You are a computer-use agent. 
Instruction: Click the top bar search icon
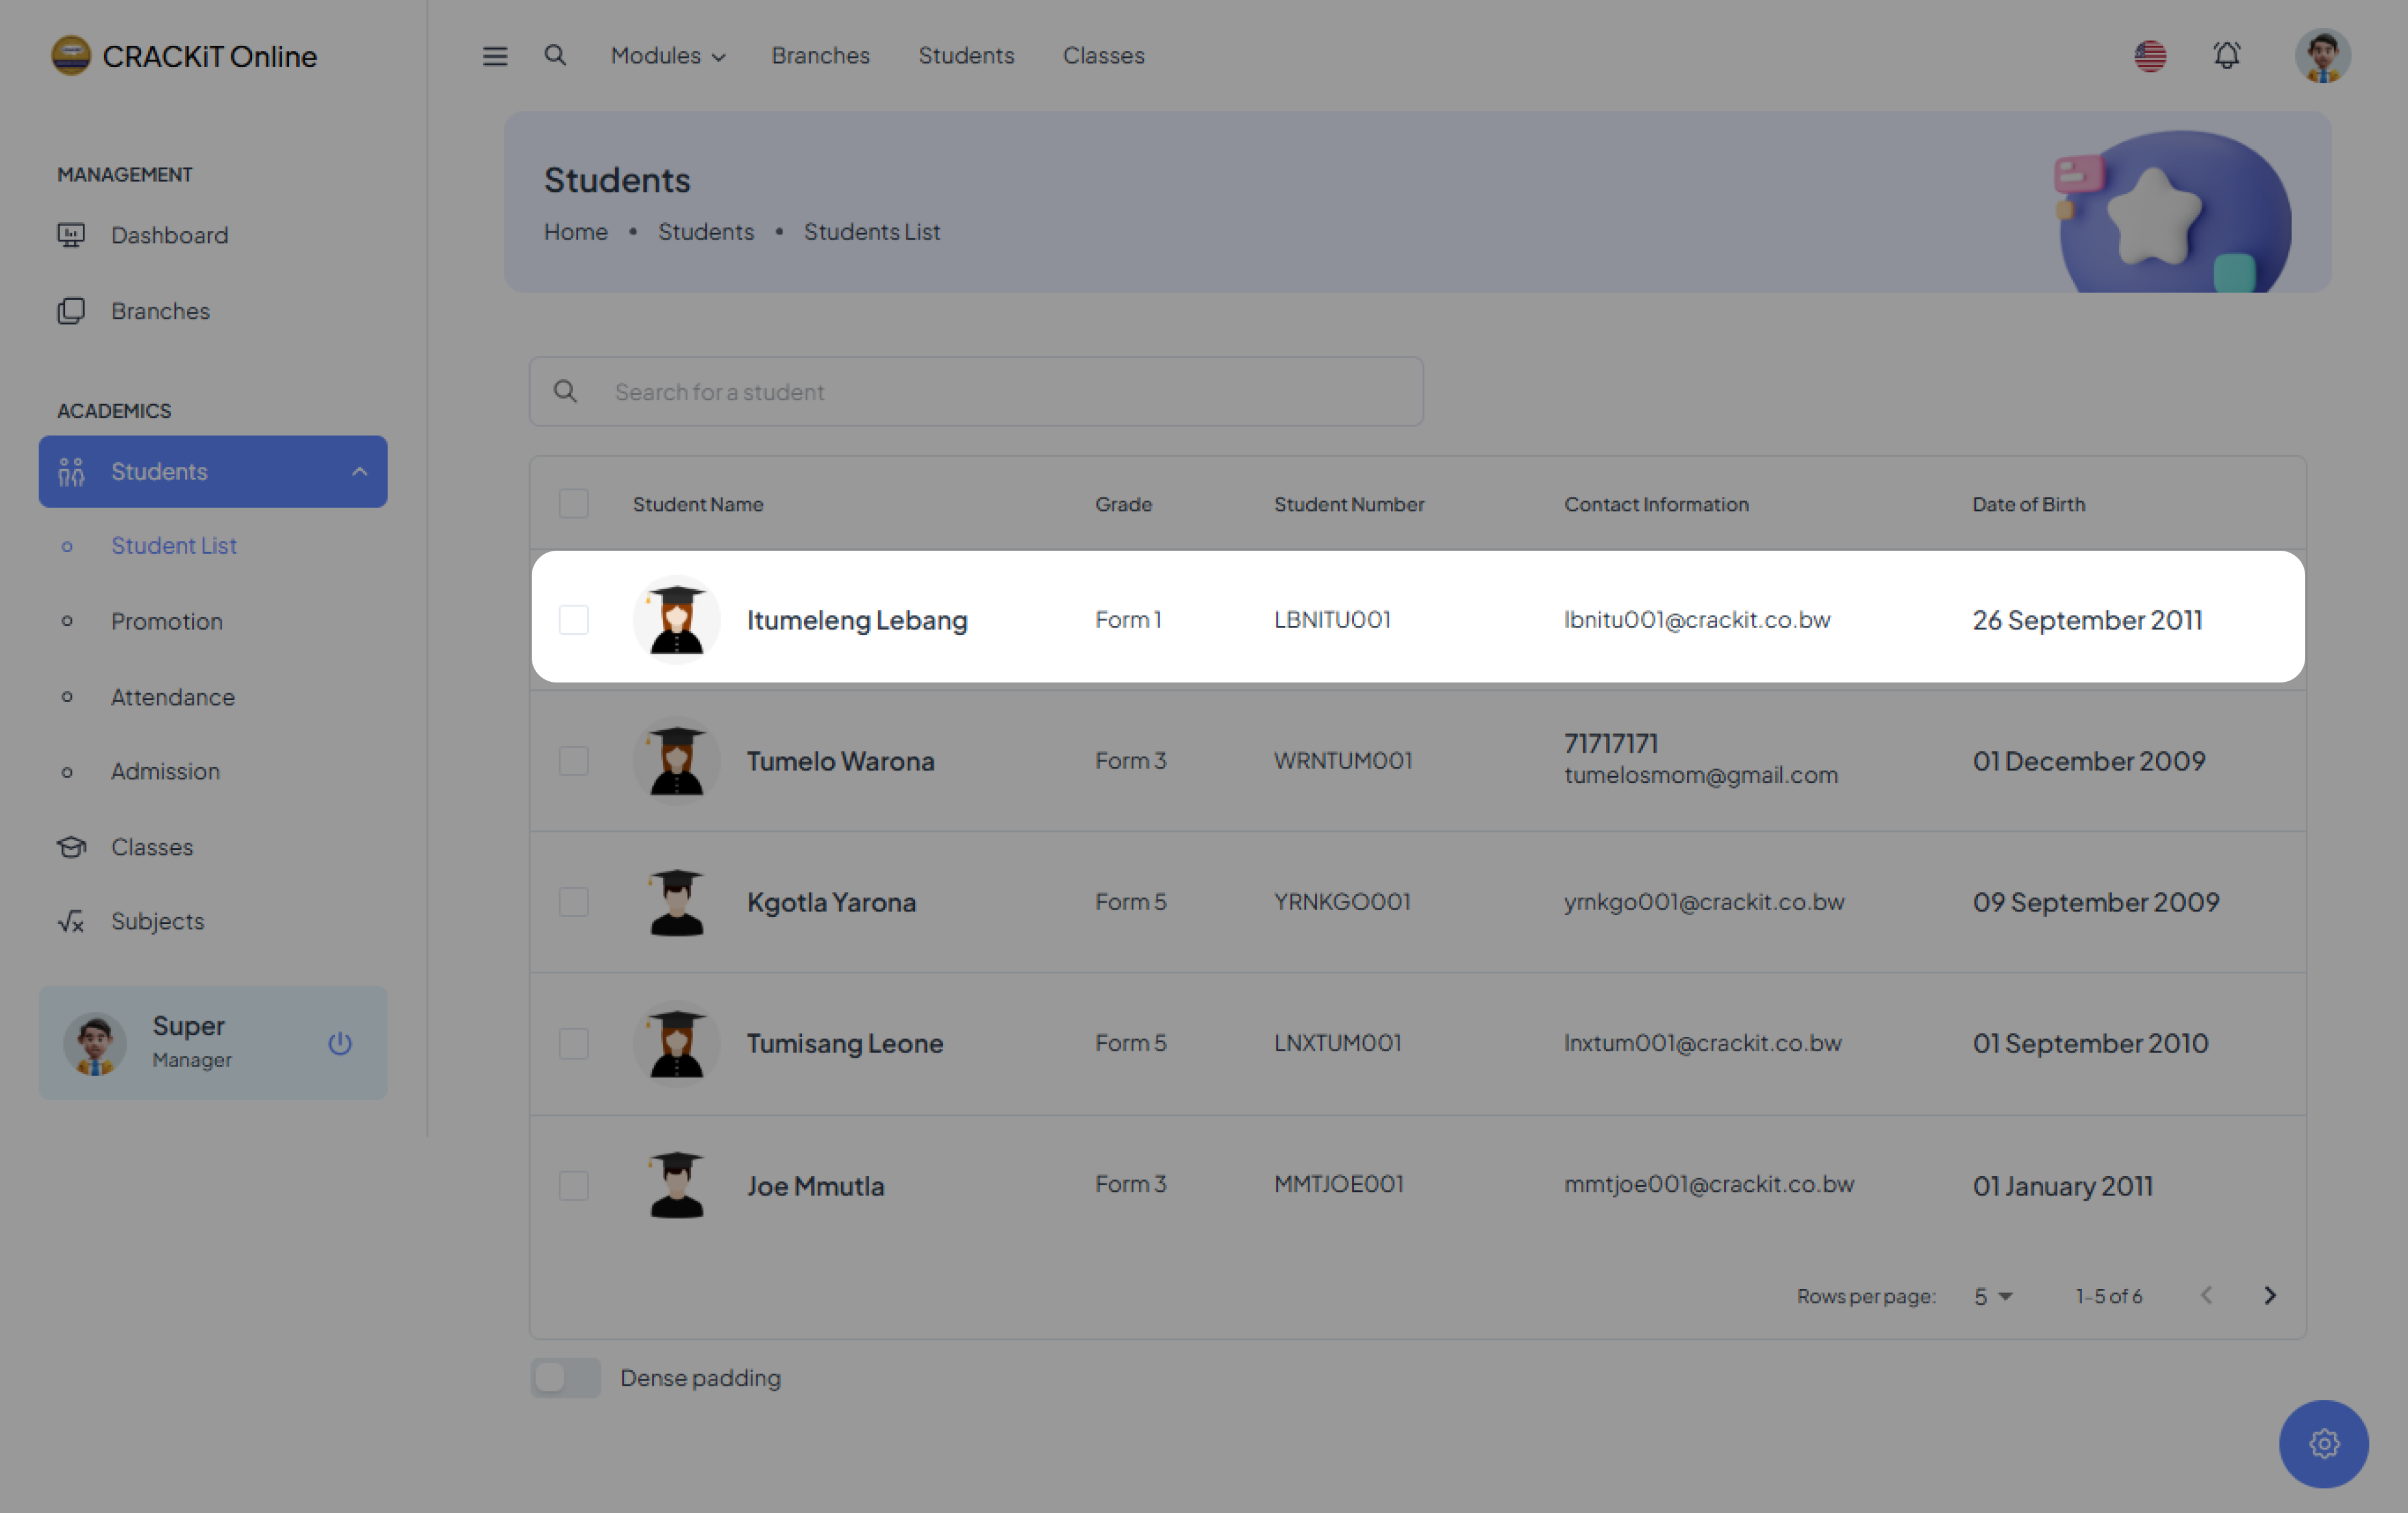555,56
